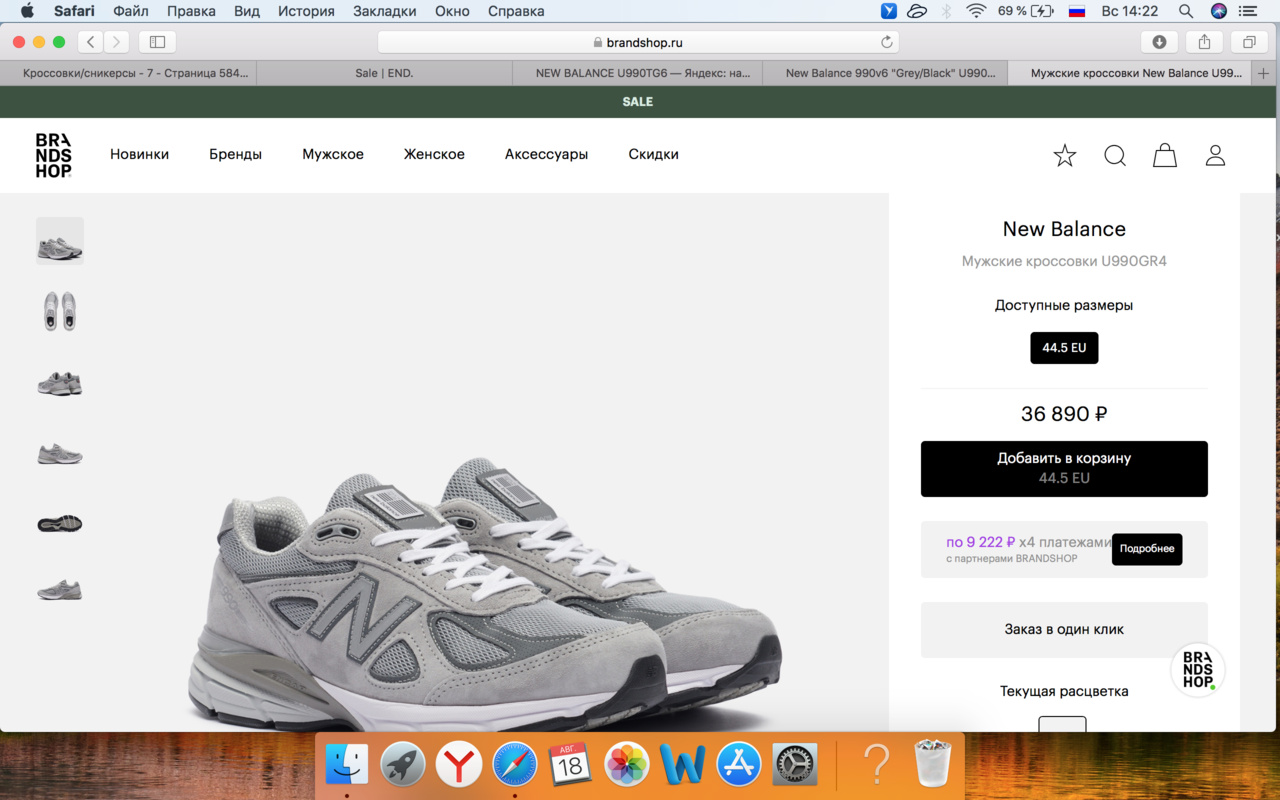This screenshot has height=800, width=1280.
Task: Go to BRANDSHOP logo home link
Action: 54,155
